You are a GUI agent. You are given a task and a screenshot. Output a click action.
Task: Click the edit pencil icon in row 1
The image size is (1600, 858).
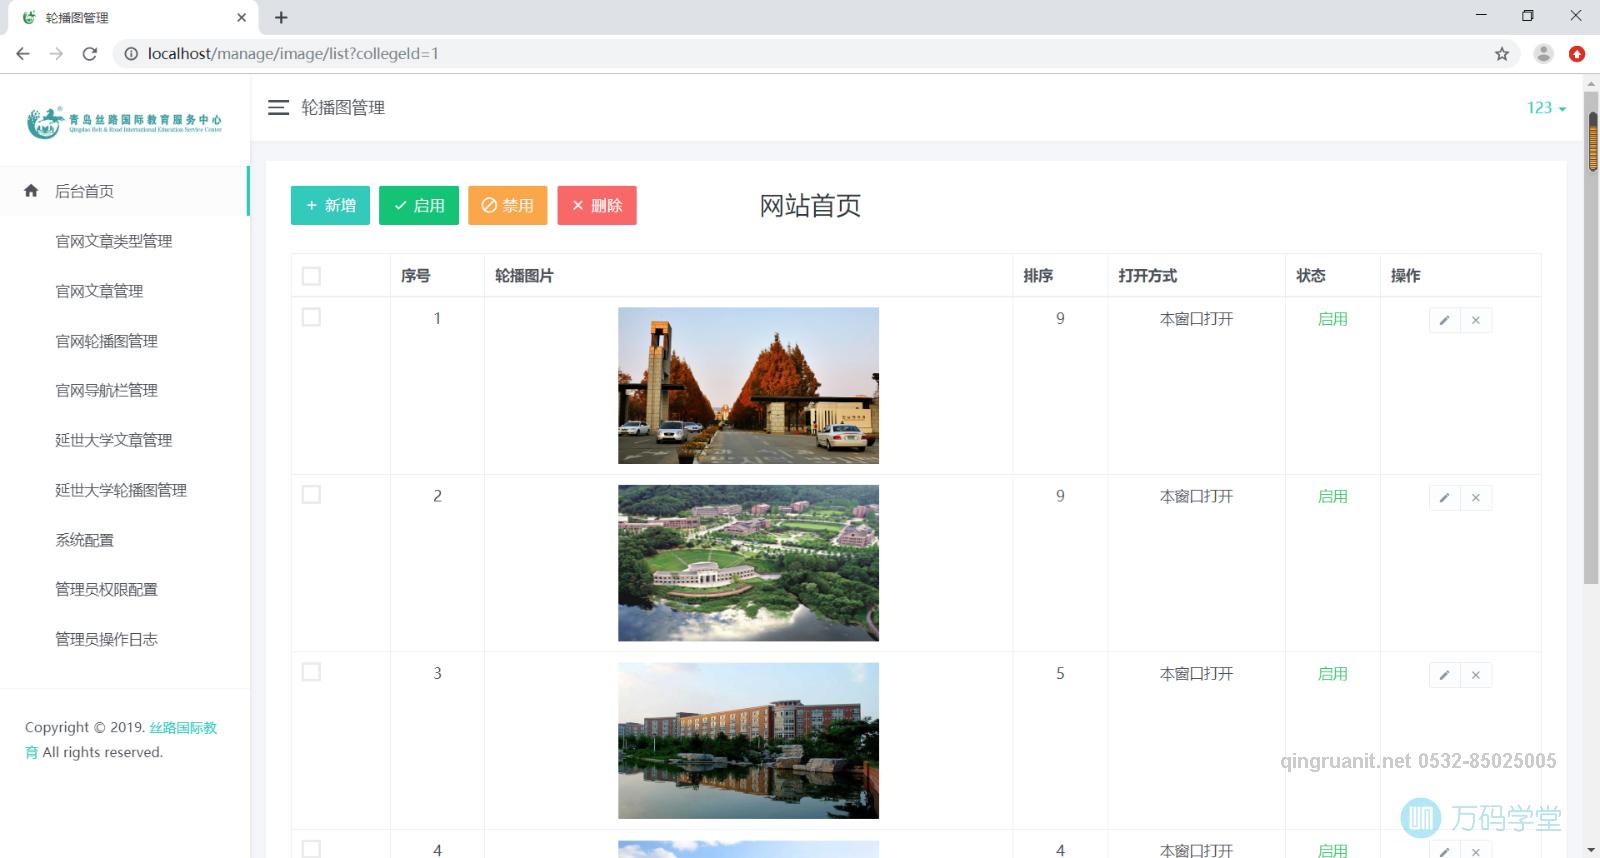[x=1444, y=321]
